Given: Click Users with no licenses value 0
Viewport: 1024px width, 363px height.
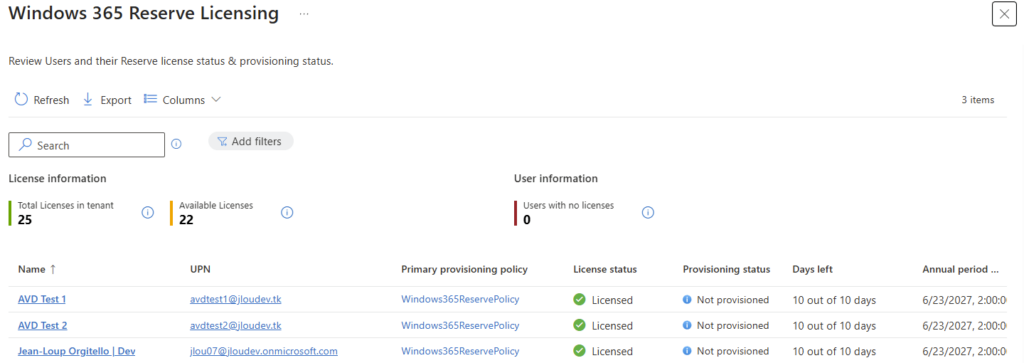Looking at the screenshot, I should pyautogui.click(x=527, y=220).
